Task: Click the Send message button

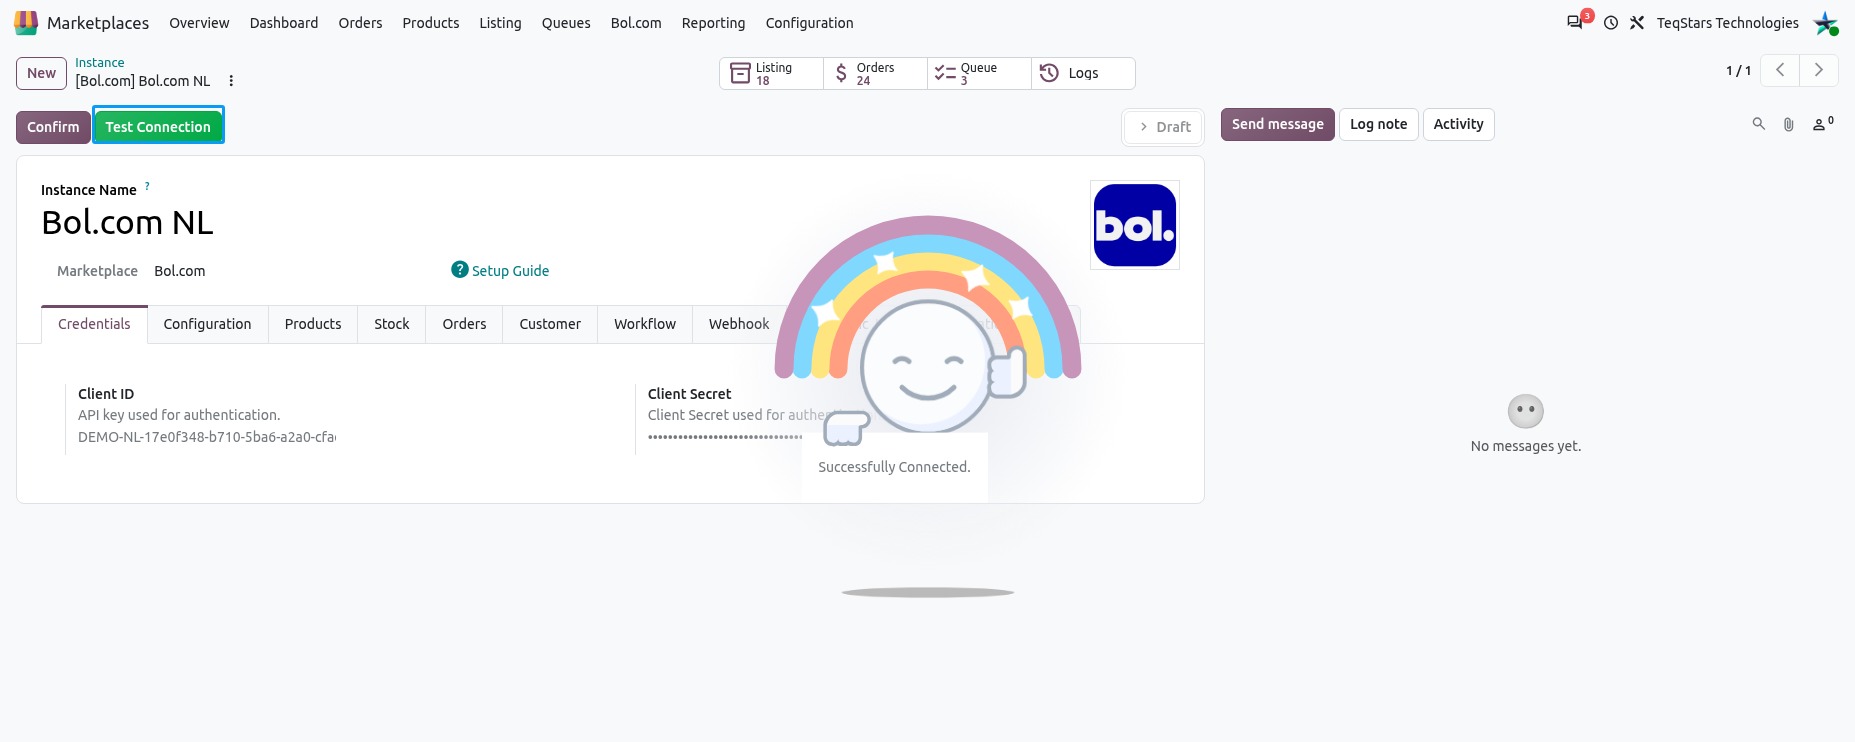Action: [1278, 124]
